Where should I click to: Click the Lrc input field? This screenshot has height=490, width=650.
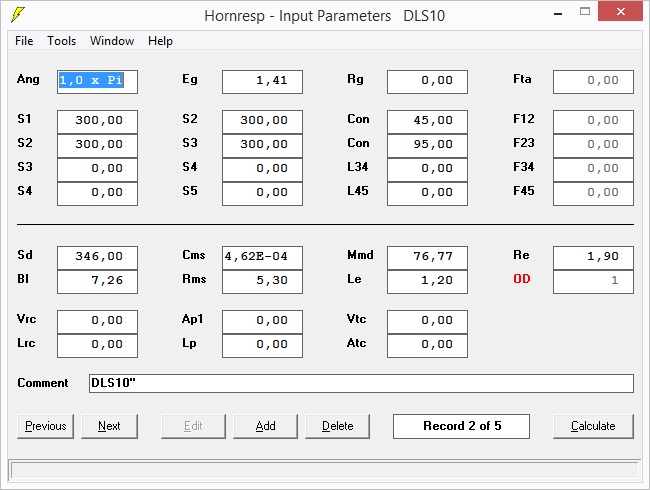[97, 346]
